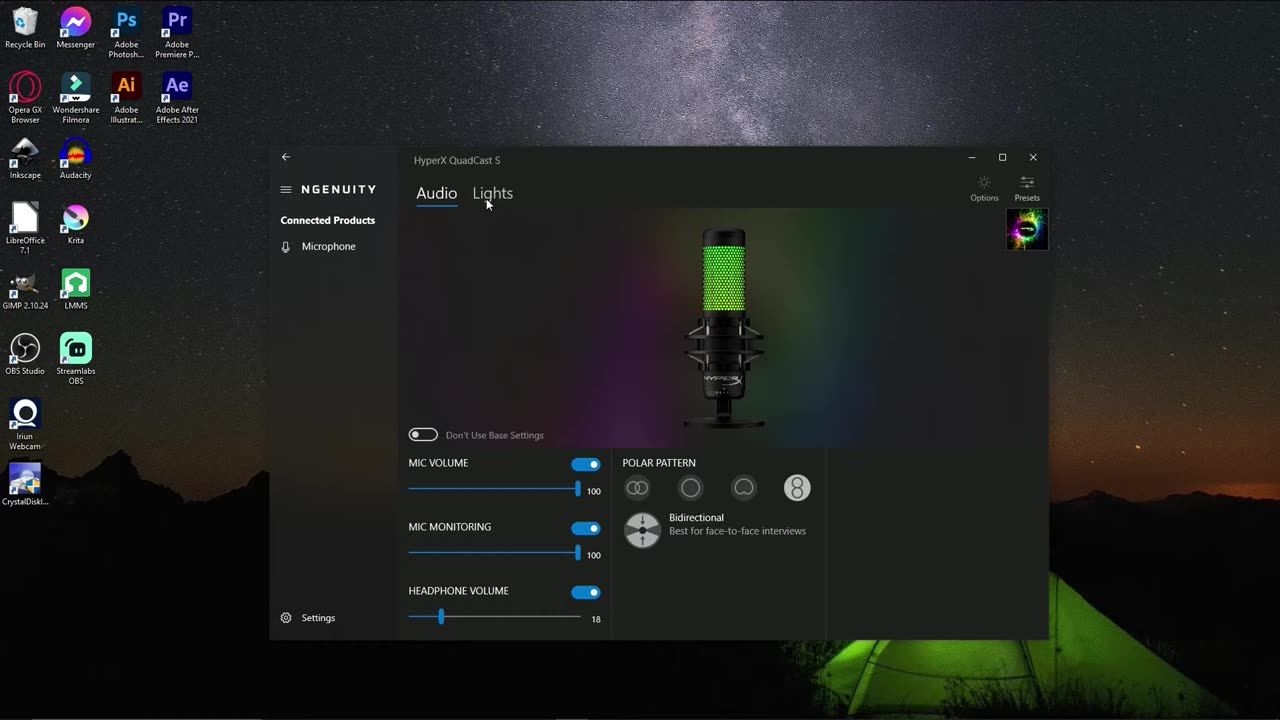Click the HyperX QuadCast S title
This screenshot has height=720, width=1280.
click(x=457, y=160)
